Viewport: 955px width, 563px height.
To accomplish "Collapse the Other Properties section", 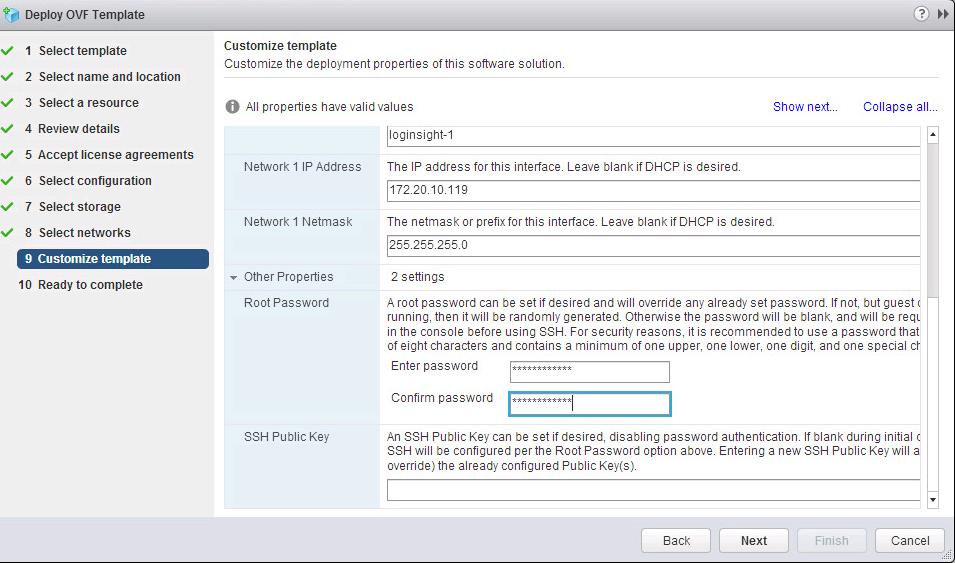I will click(234, 277).
